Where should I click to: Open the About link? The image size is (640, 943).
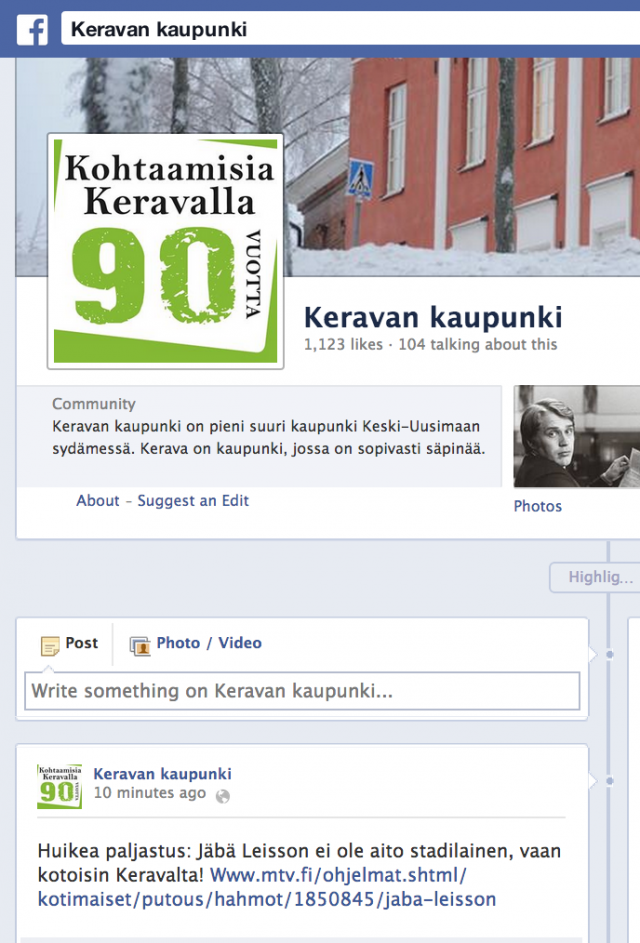point(97,500)
